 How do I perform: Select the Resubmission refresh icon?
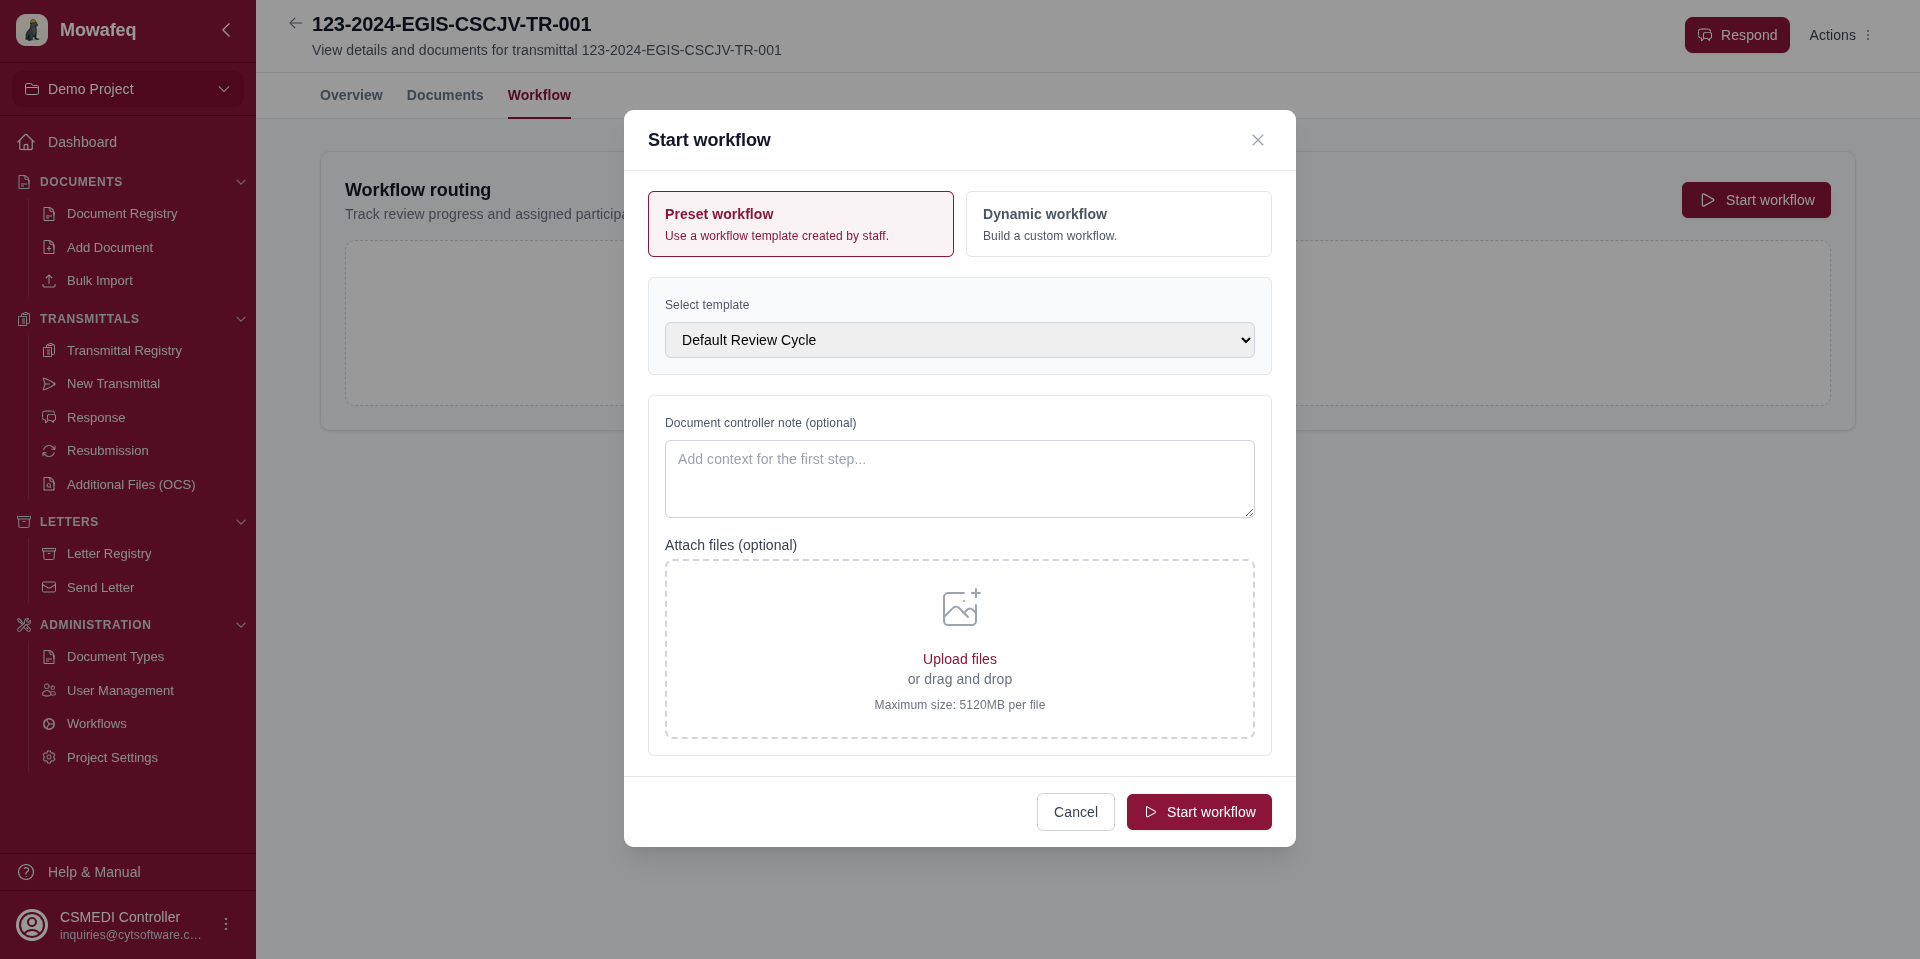[x=50, y=451]
